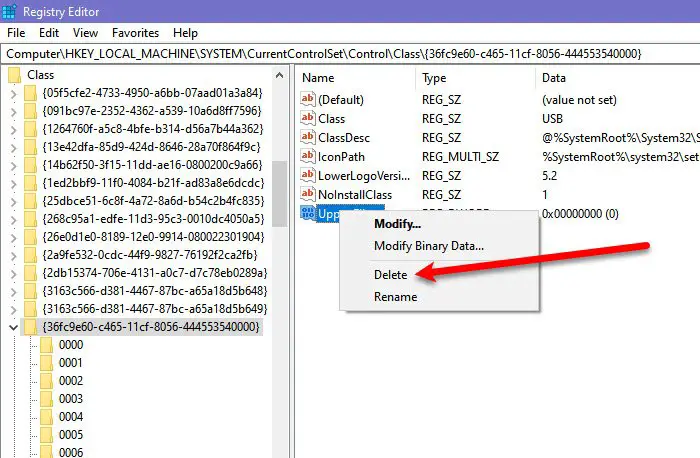The height and width of the screenshot is (458, 700).
Task: Open the Edit menu
Action: click(49, 33)
